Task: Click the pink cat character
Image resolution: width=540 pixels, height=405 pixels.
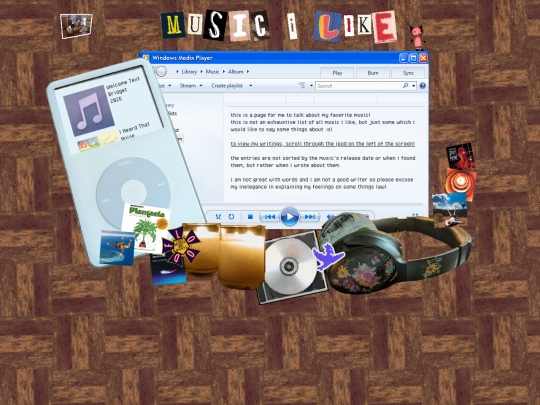Action: (417, 38)
